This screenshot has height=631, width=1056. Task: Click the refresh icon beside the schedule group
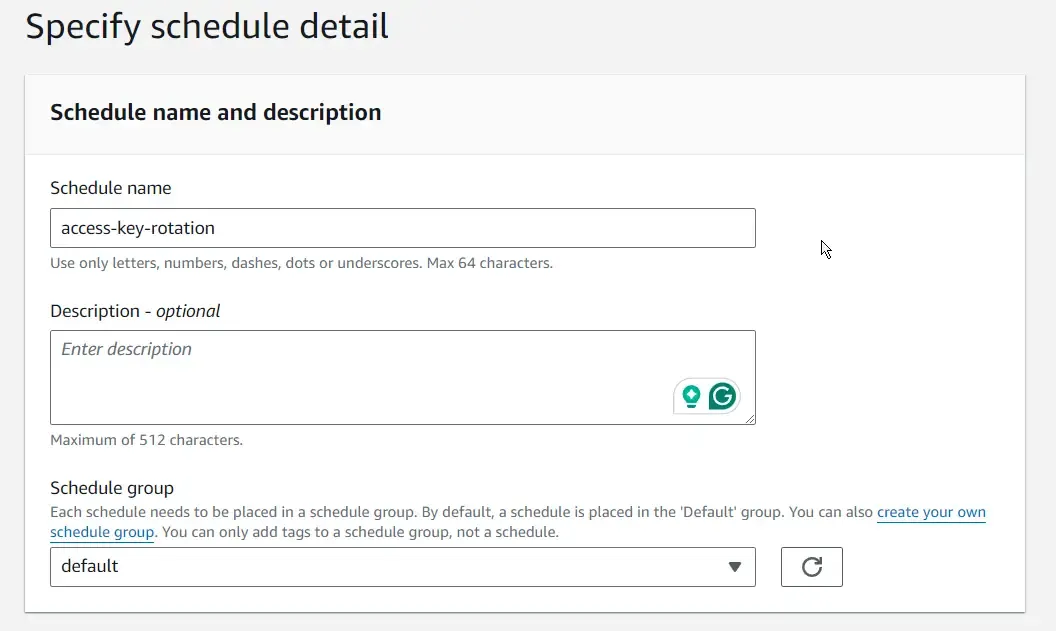tap(811, 566)
